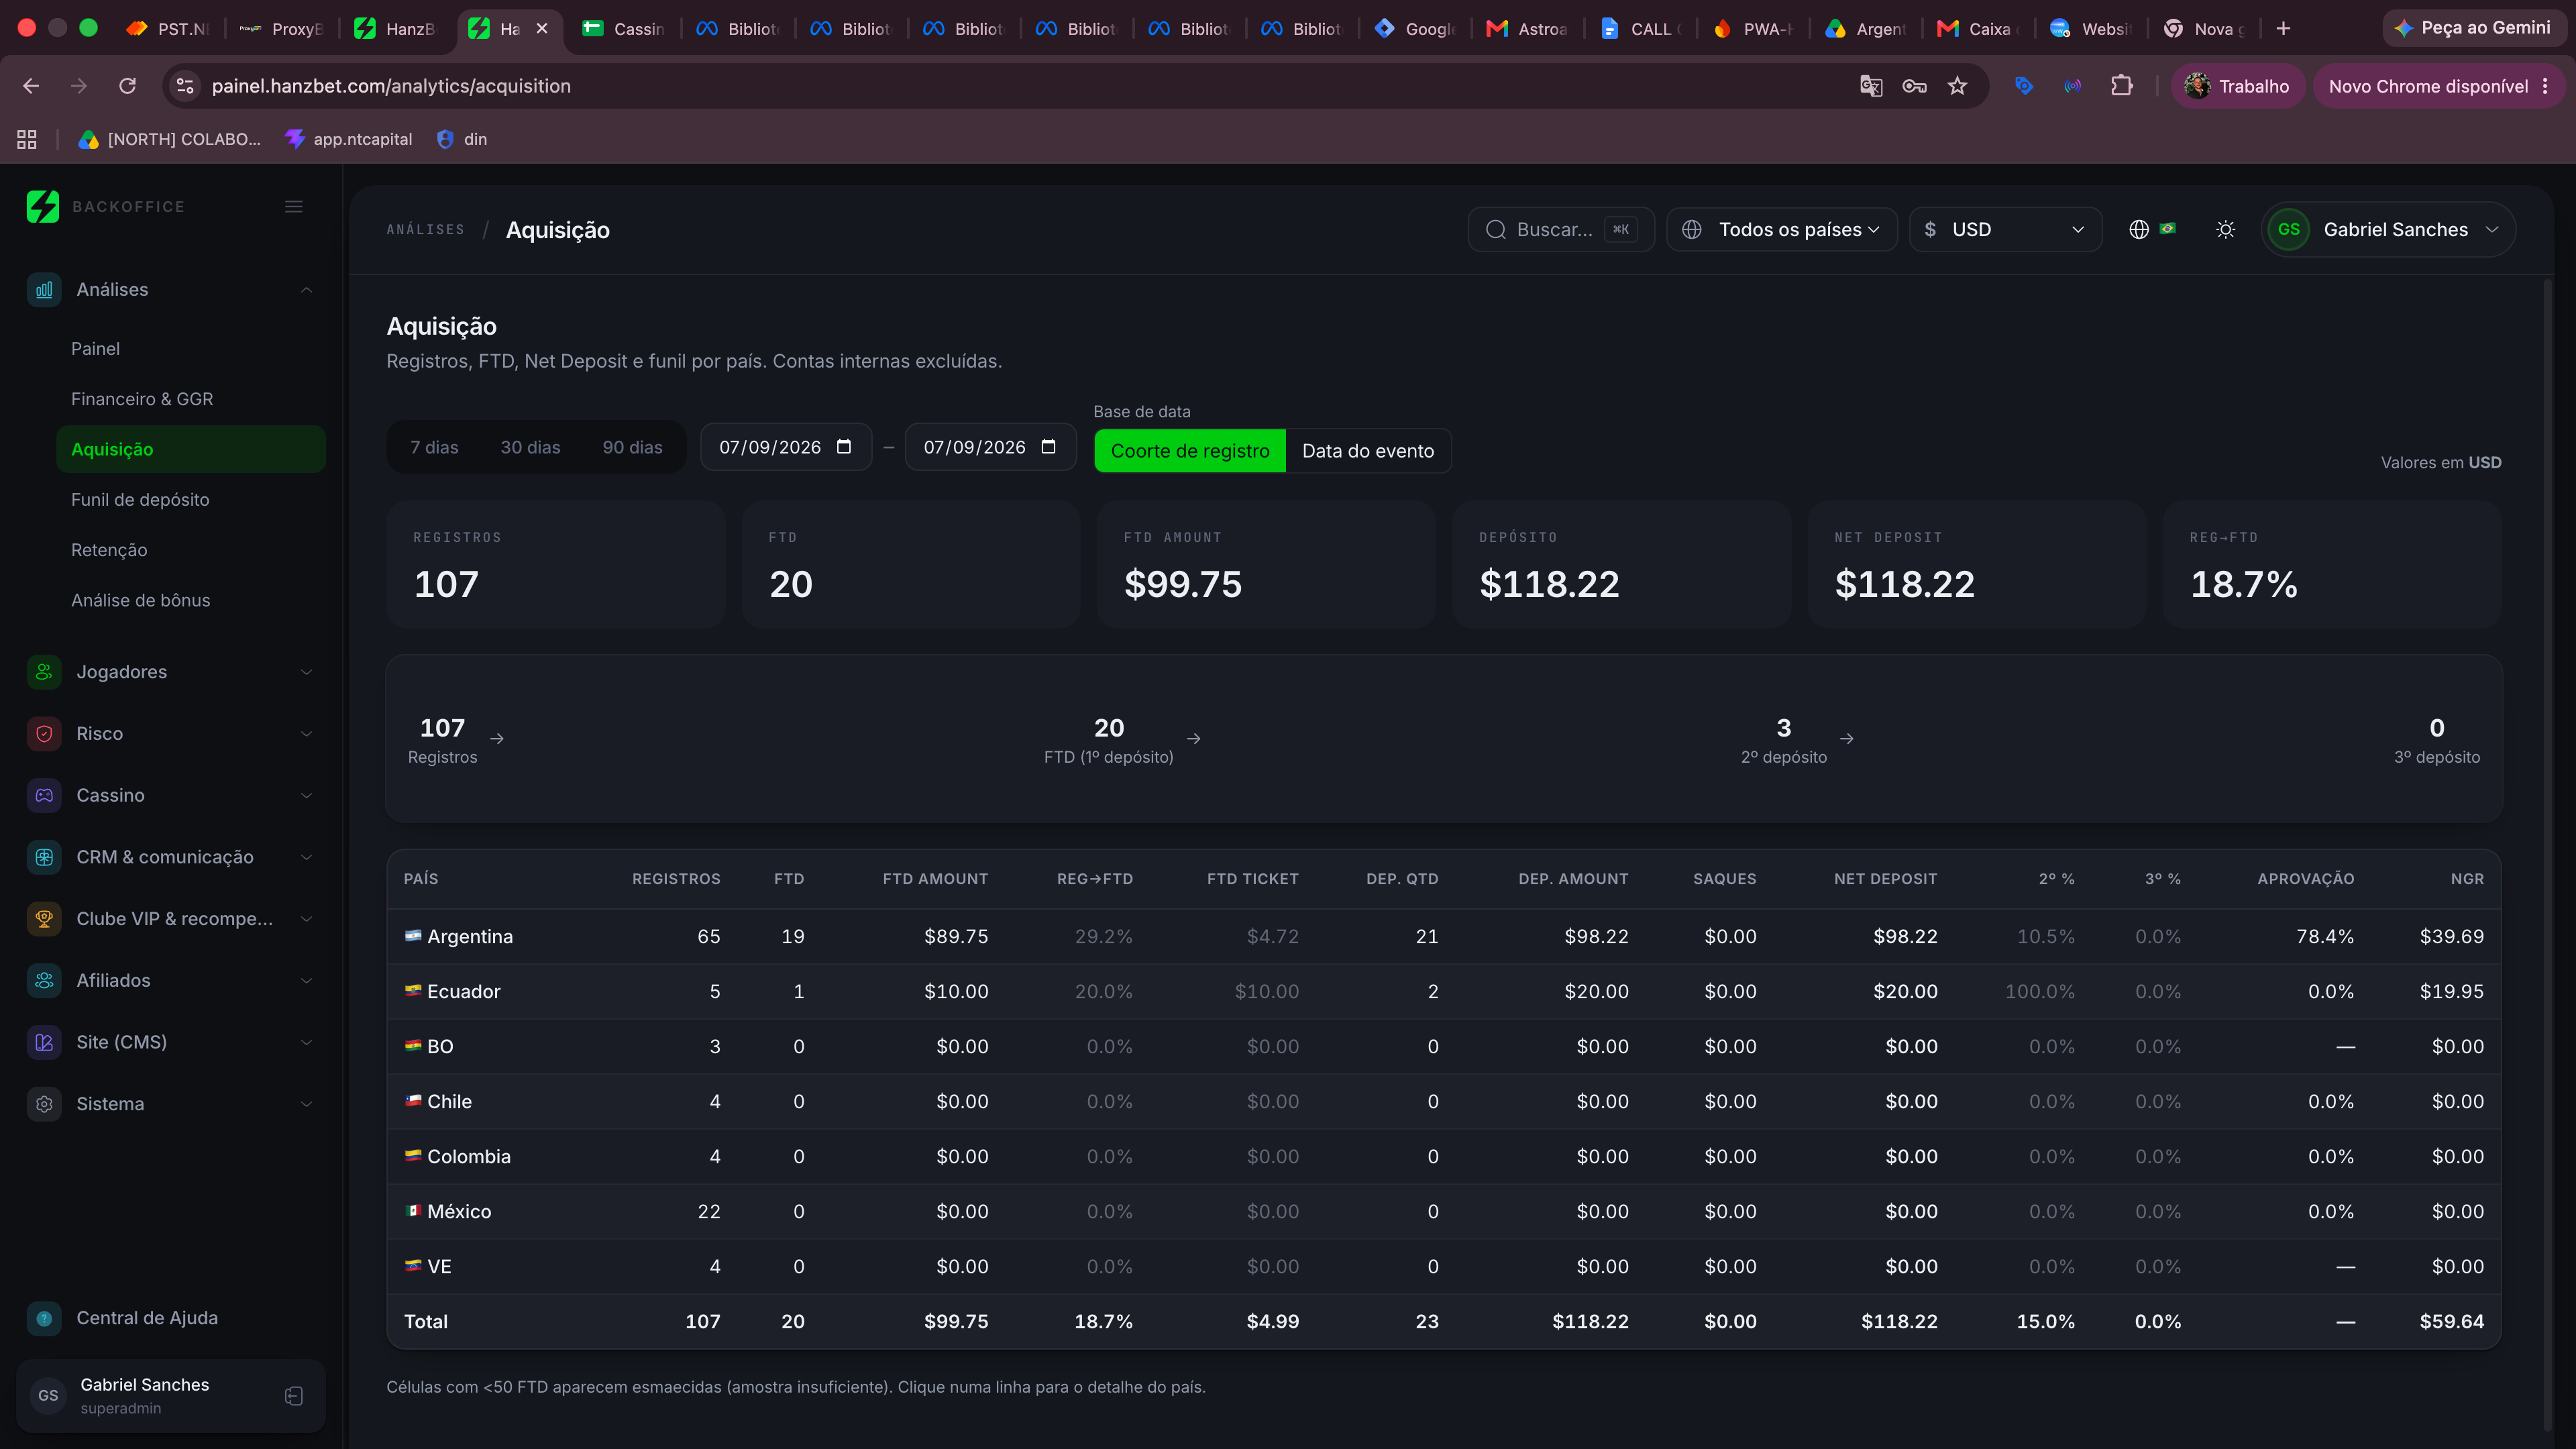Click the NGR column header
The width and height of the screenshot is (2576, 1449).
[2467, 879]
